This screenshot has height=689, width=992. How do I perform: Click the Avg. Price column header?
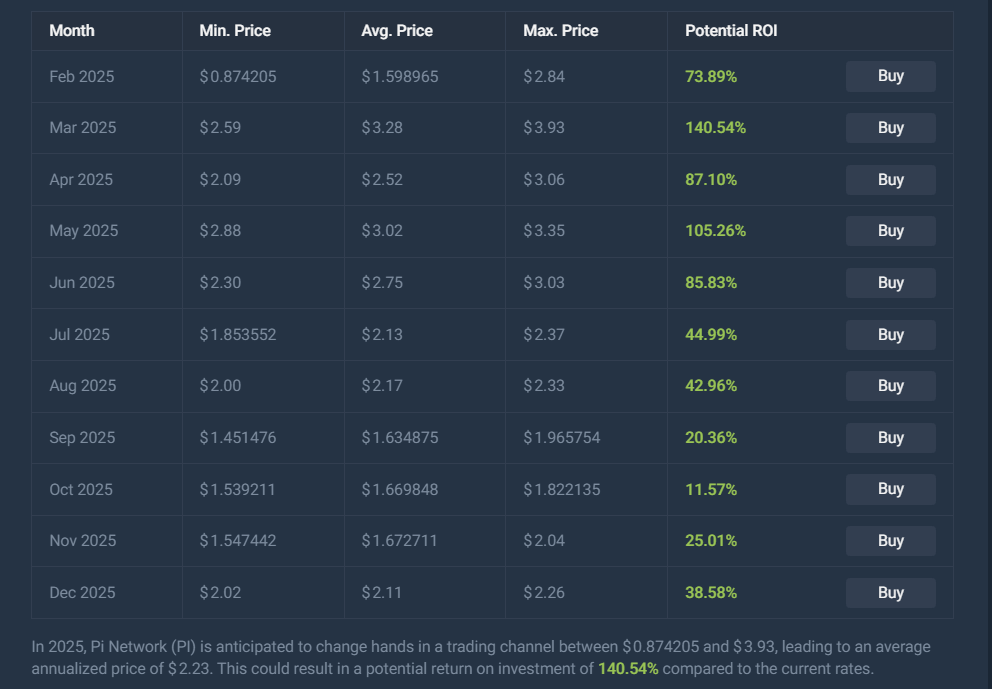pyautogui.click(x=397, y=30)
